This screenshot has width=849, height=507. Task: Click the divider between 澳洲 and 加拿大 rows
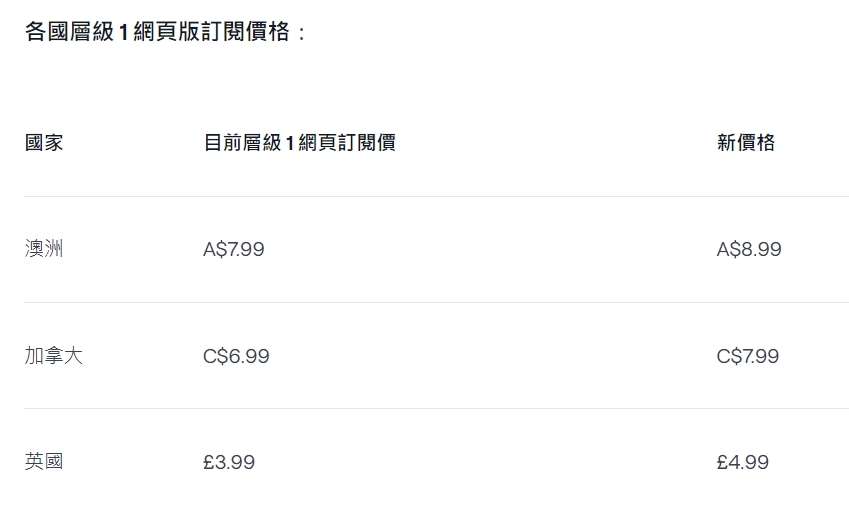coord(436,302)
